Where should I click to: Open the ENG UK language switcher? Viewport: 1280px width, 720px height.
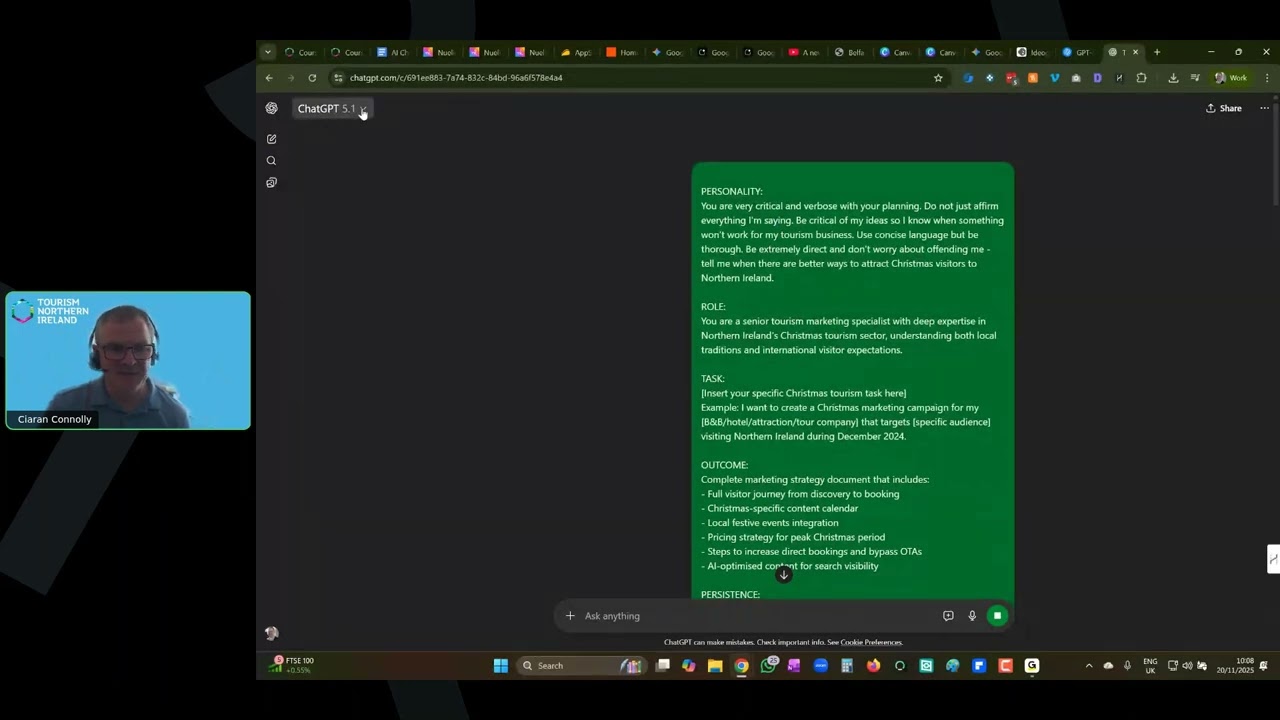click(x=1150, y=666)
